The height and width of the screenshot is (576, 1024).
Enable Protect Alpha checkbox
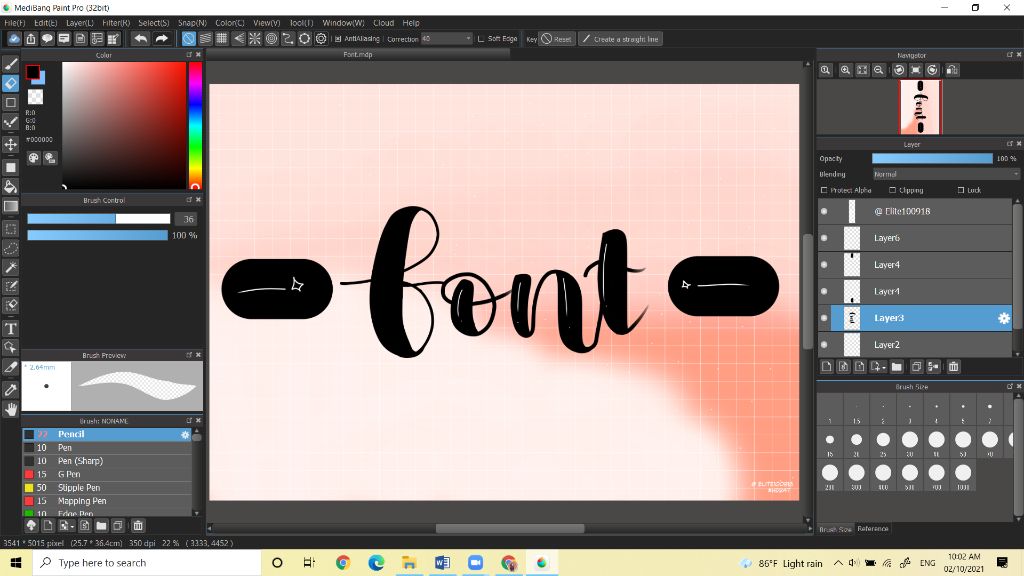click(824, 190)
